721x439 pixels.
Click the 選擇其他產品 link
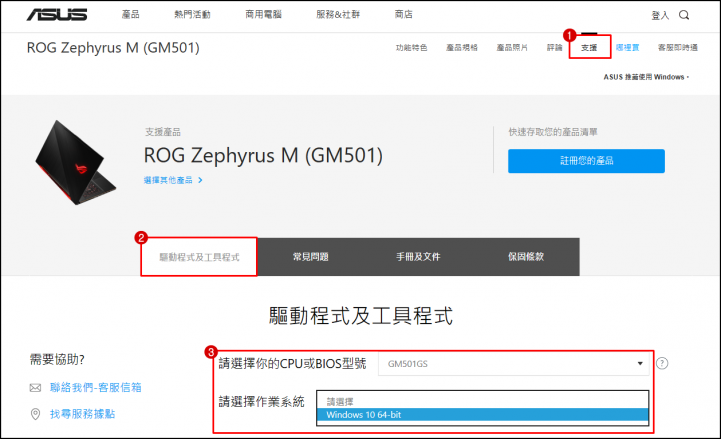[x=173, y=180]
